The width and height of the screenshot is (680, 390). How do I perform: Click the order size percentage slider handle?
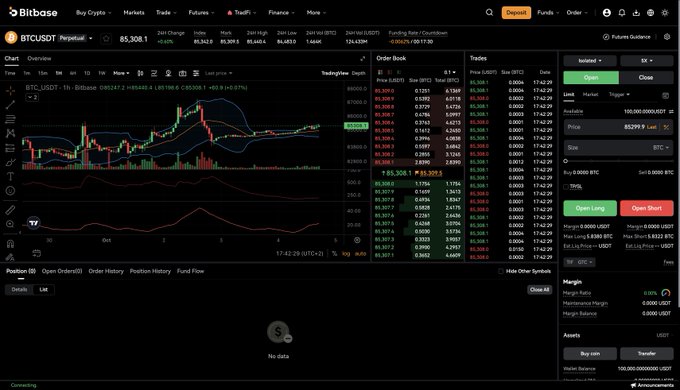click(566, 161)
